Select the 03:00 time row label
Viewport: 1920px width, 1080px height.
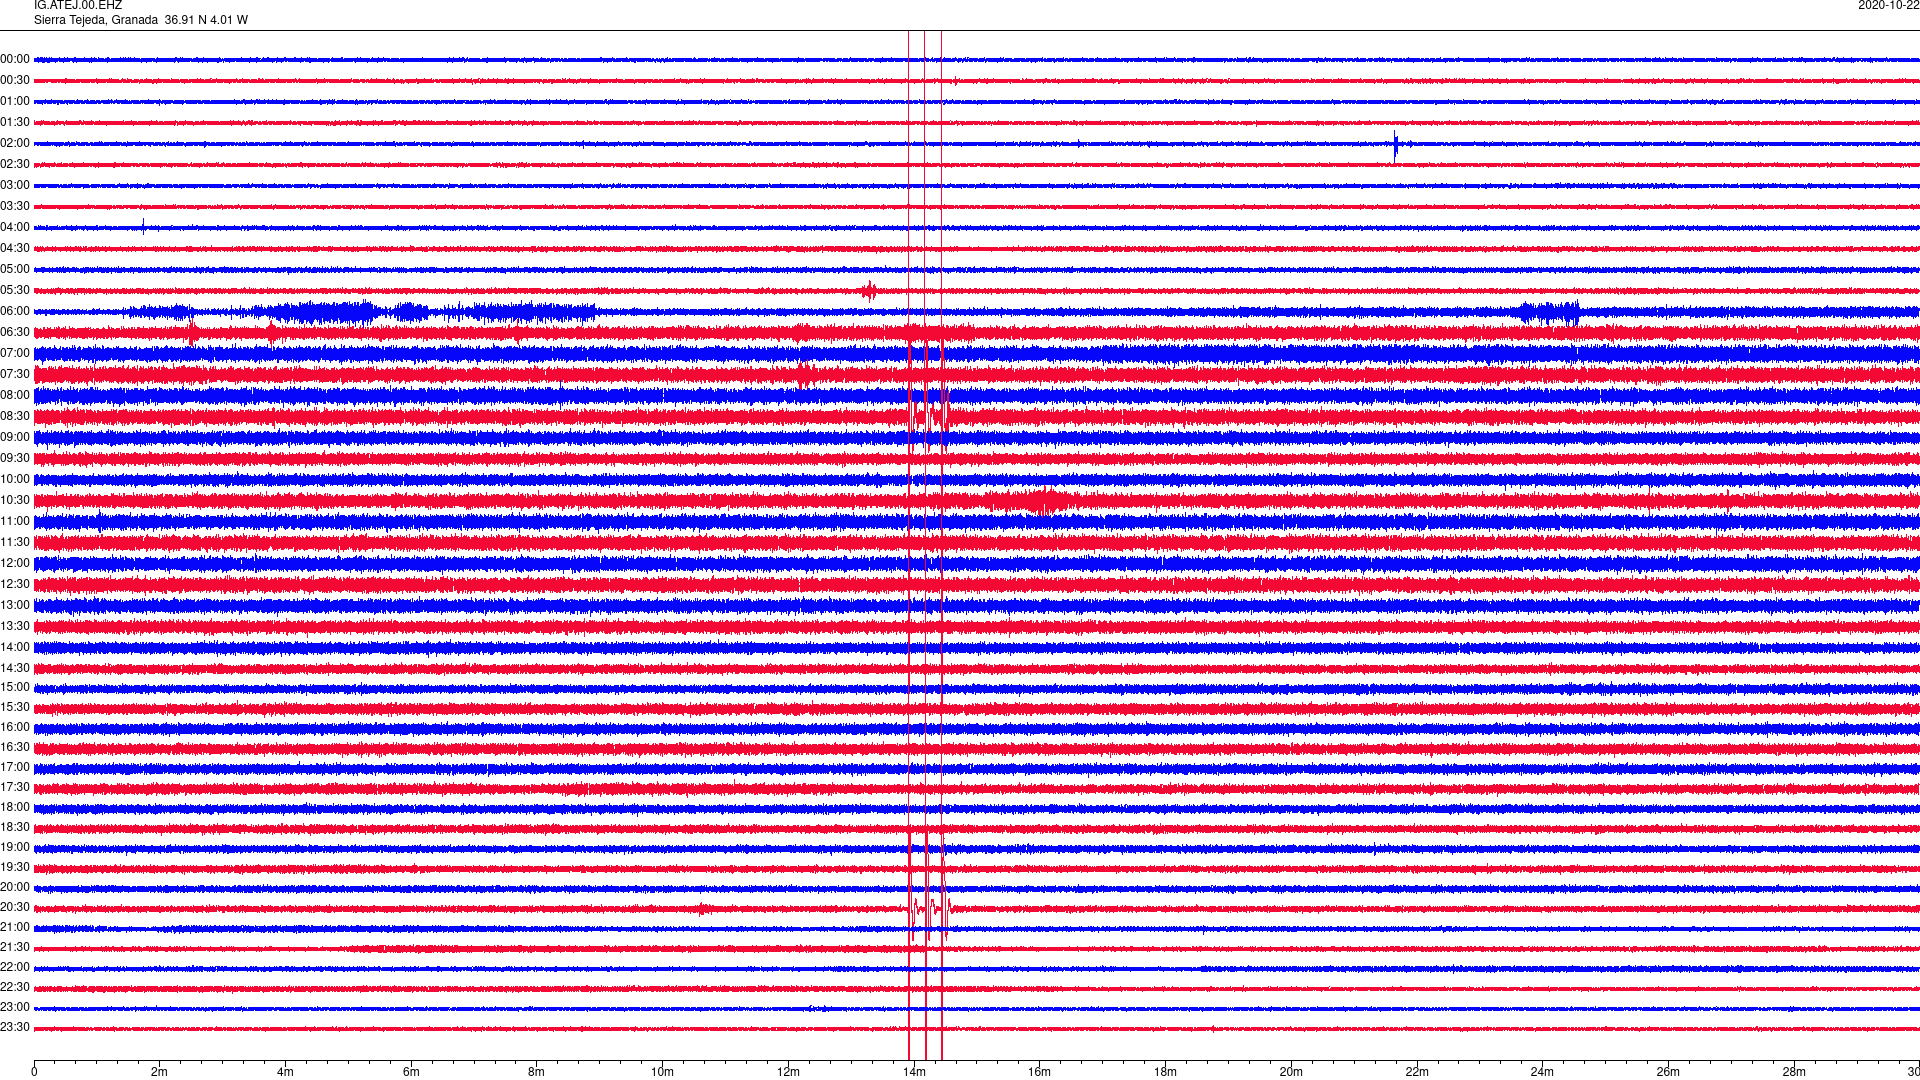tap(15, 186)
